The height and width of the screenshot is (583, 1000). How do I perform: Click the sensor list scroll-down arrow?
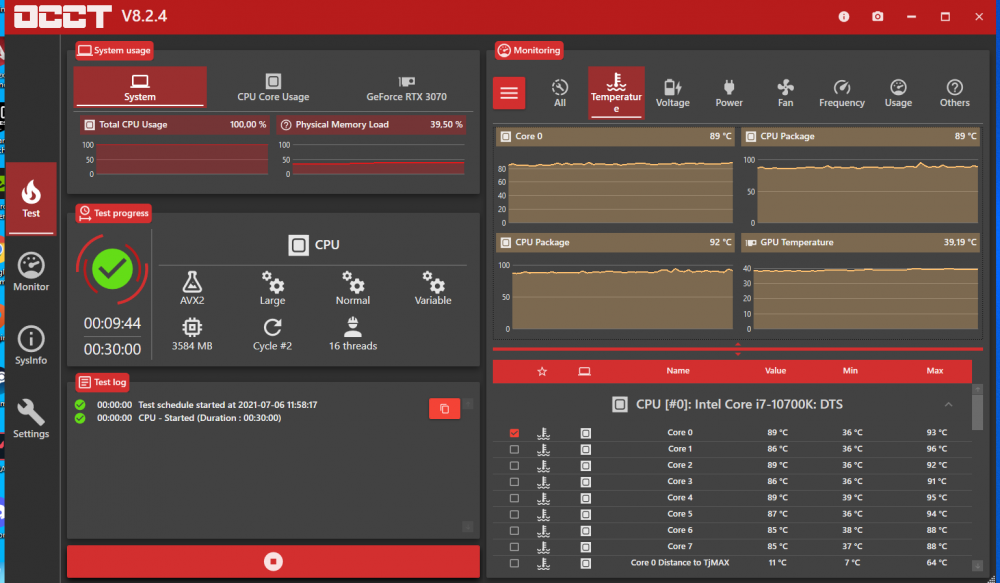[977, 565]
